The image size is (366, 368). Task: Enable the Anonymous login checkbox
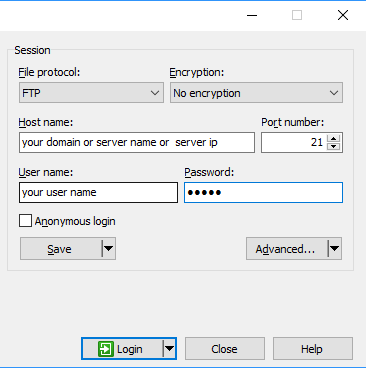[x=25, y=221]
